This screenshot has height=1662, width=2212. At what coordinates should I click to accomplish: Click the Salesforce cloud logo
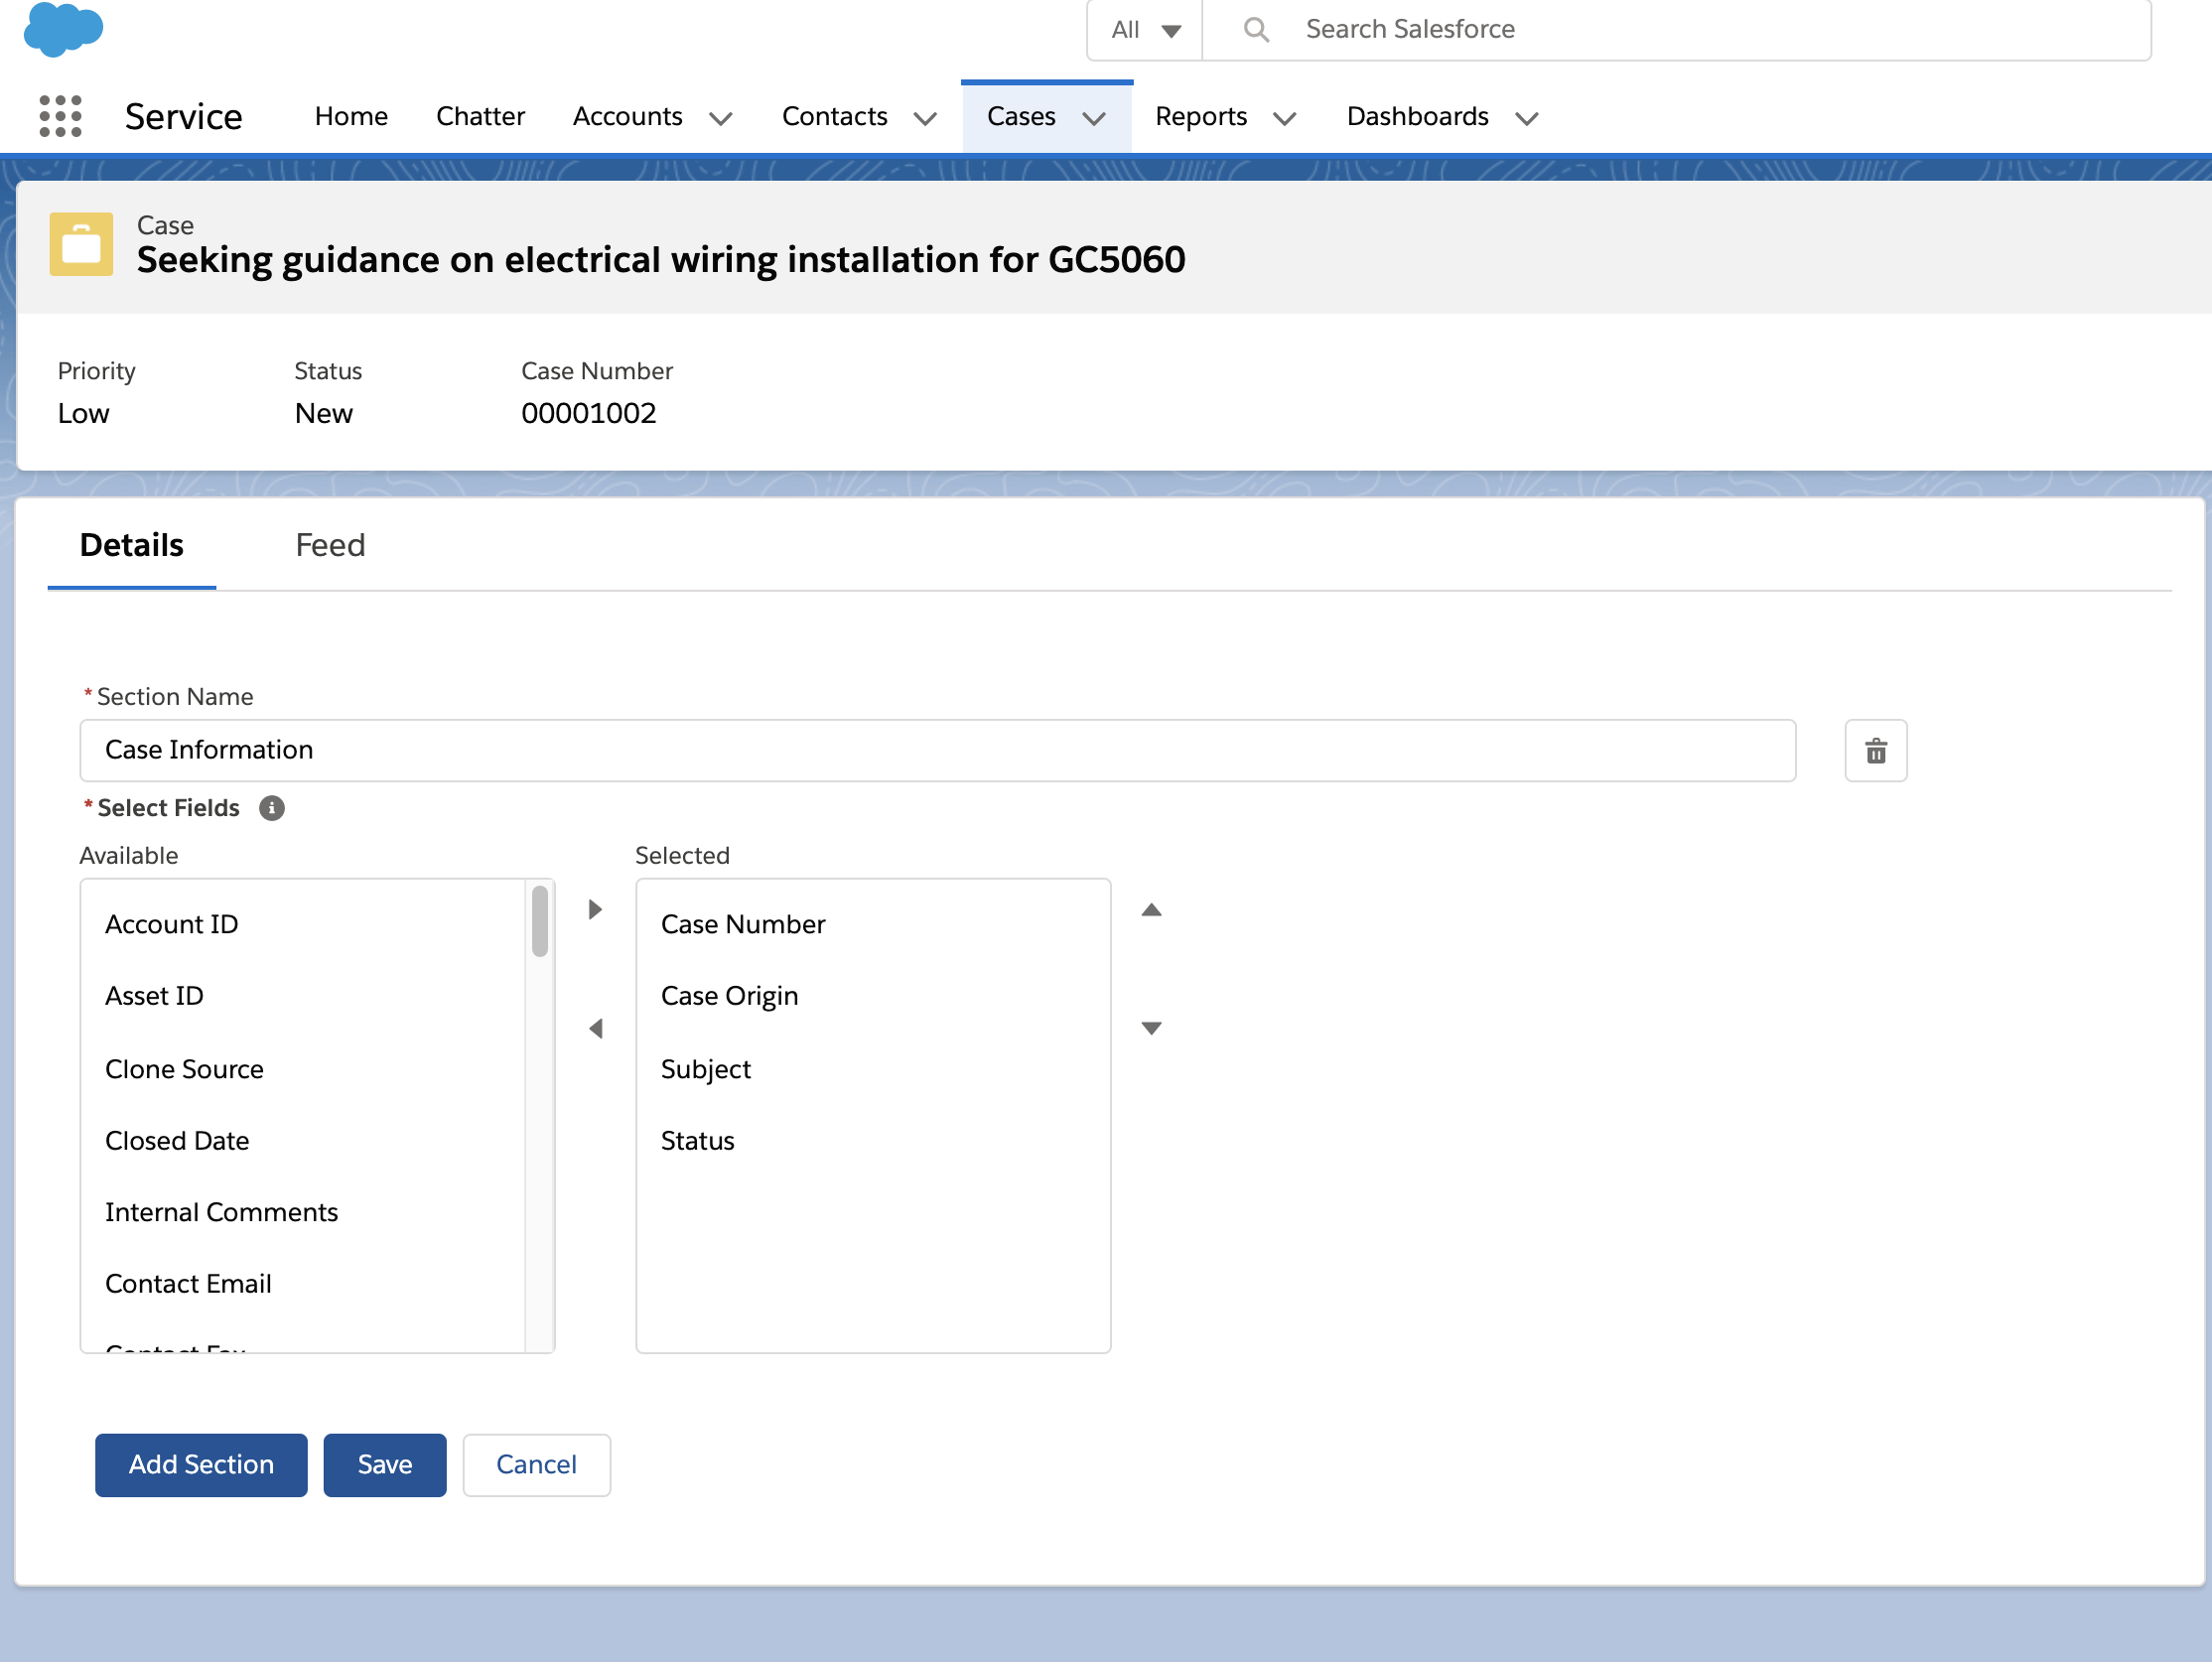pyautogui.click(x=63, y=28)
